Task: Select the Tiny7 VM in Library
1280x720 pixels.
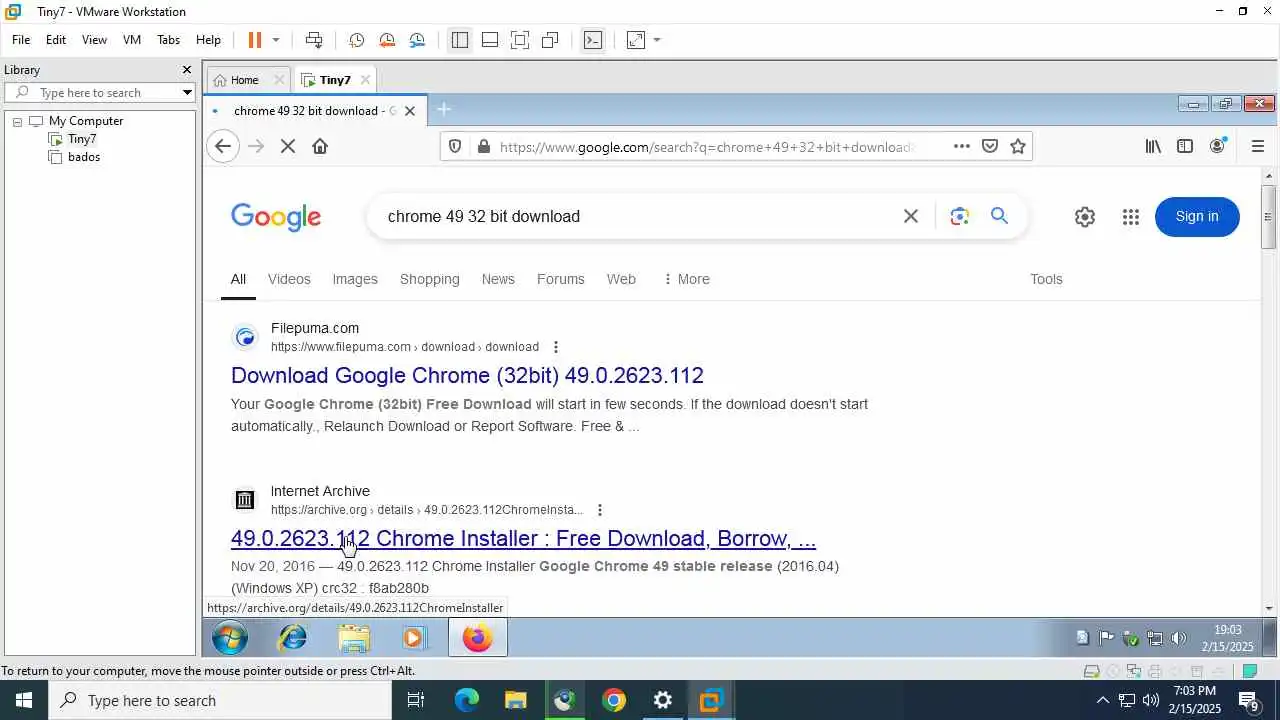Action: (x=82, y=139)
